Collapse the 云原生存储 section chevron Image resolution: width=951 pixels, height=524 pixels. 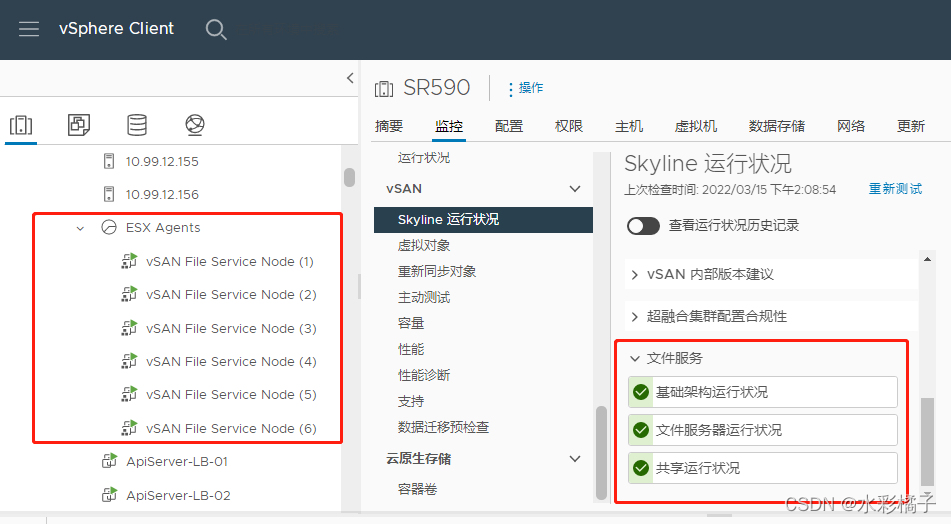click(575, 458)
